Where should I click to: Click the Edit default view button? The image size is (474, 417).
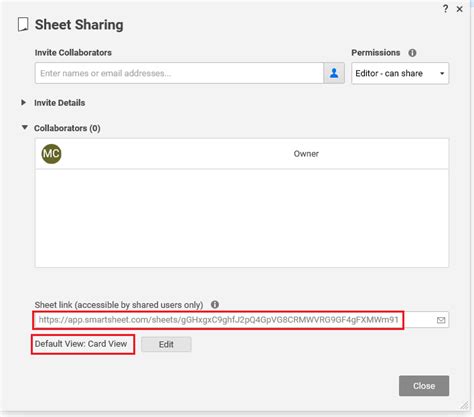tap(166, 344)
